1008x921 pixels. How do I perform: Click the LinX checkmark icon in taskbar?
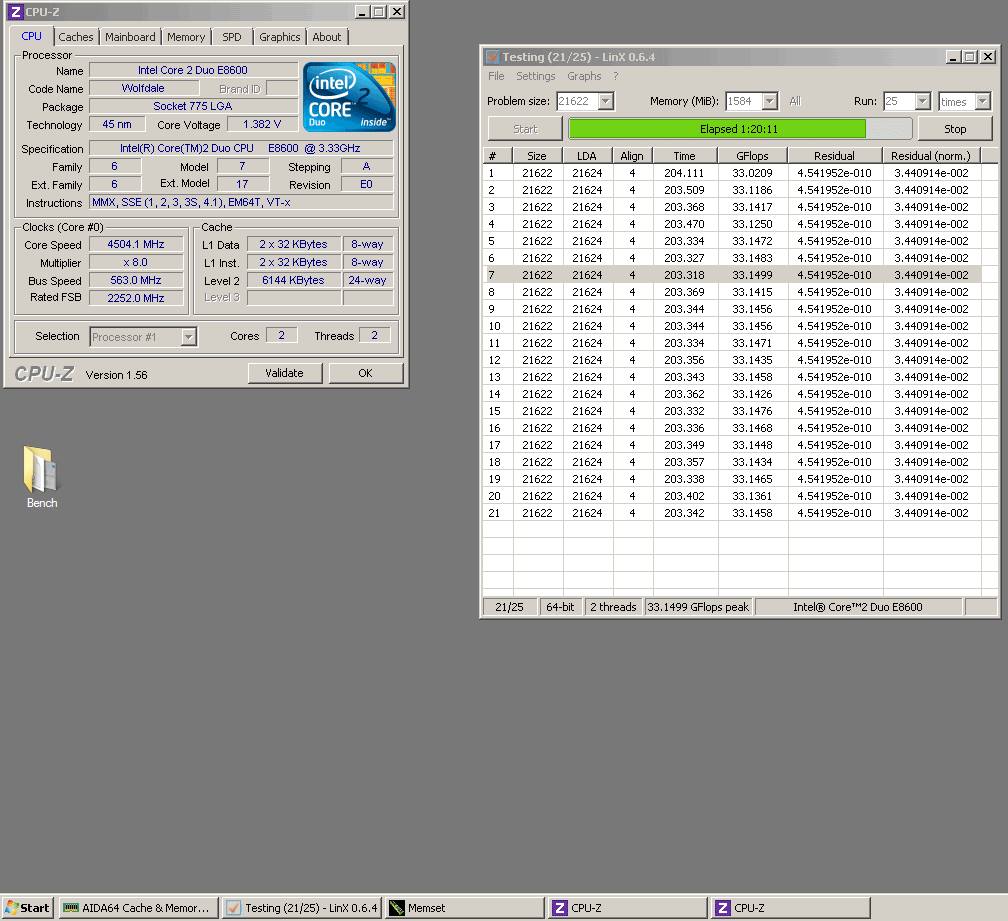(x=233, y=908)
